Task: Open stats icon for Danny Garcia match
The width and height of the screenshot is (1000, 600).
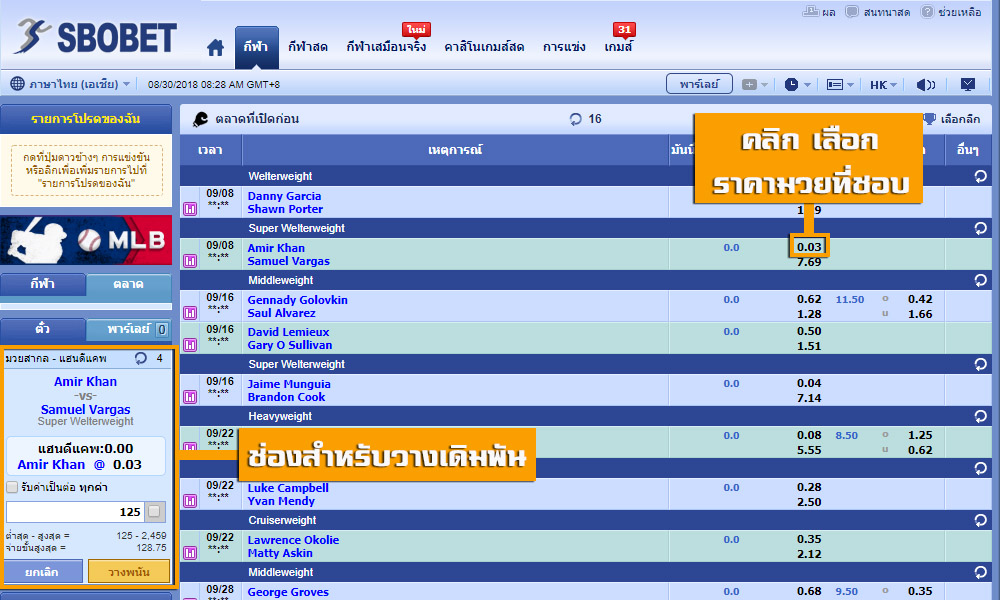Action: click(x=190, y=209)
